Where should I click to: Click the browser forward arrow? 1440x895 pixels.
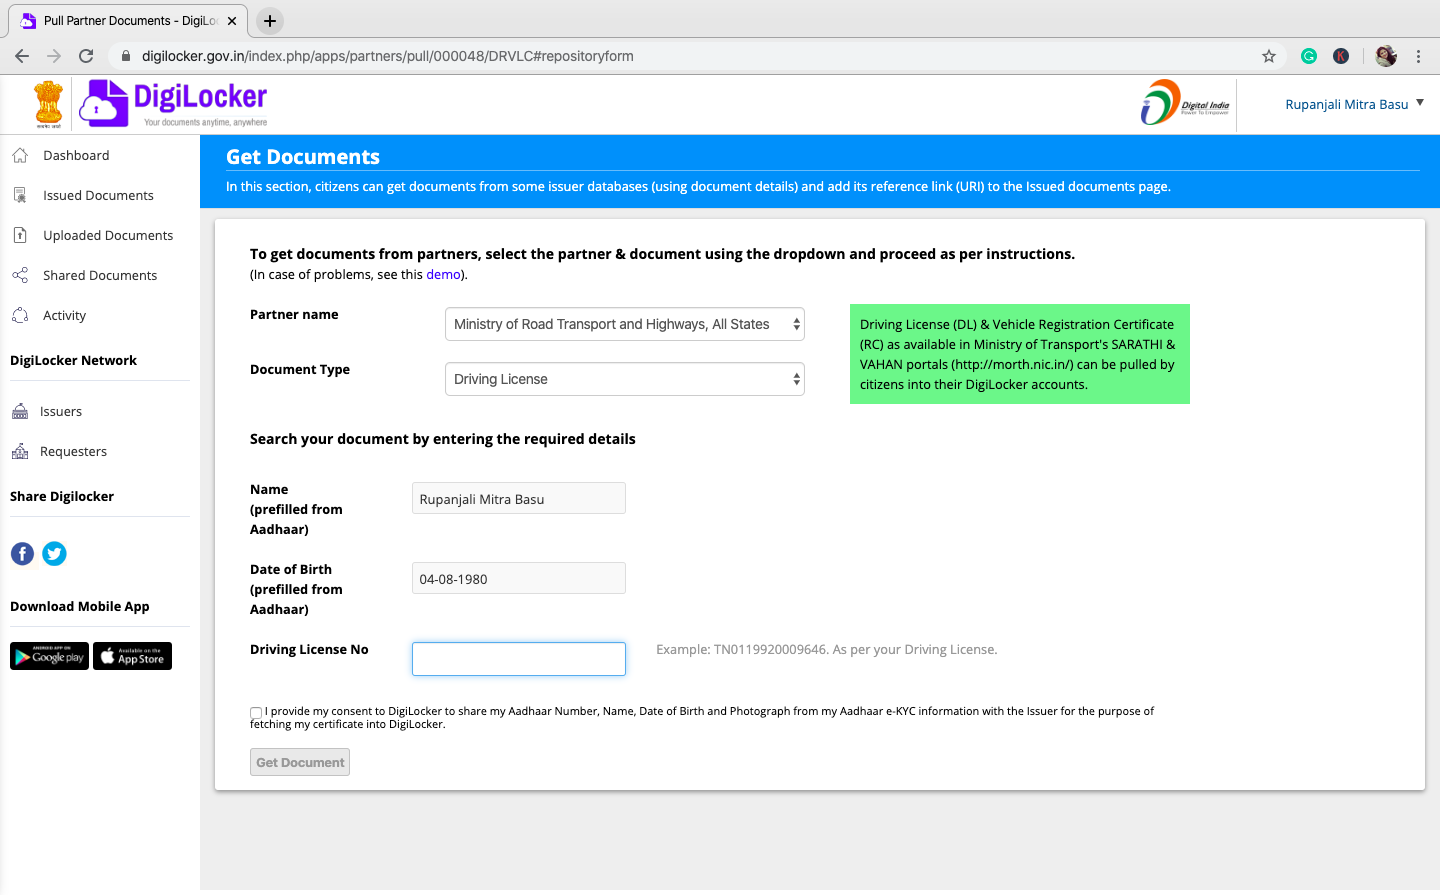click(54, 56)
